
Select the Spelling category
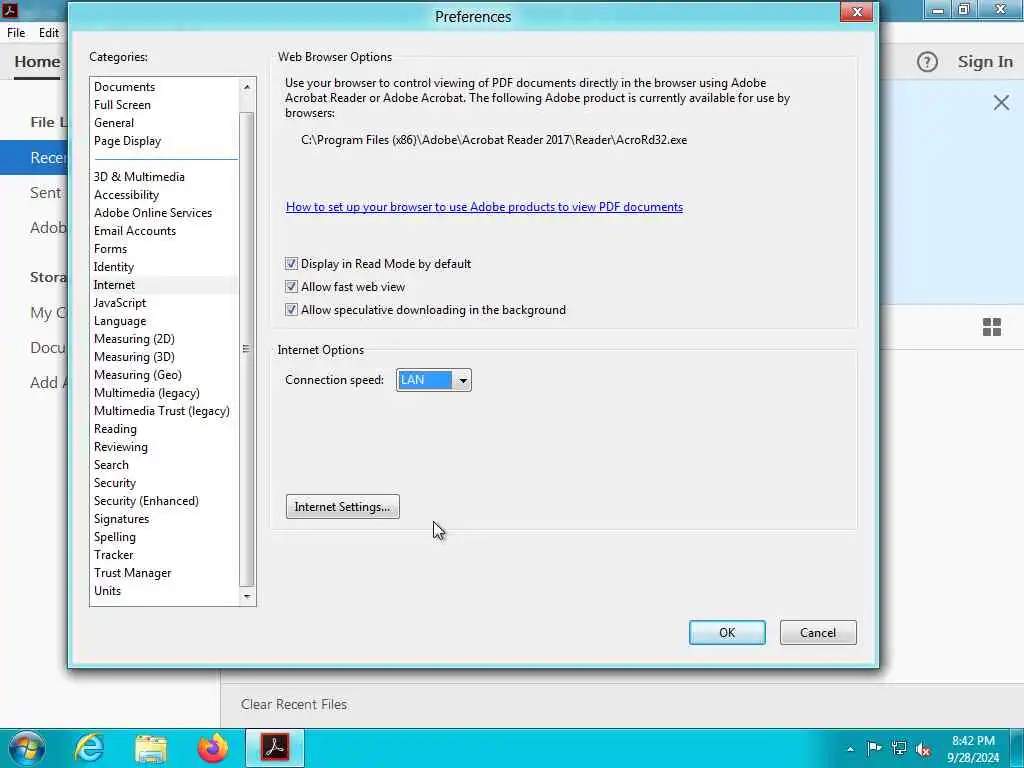(x=114, y=537)
